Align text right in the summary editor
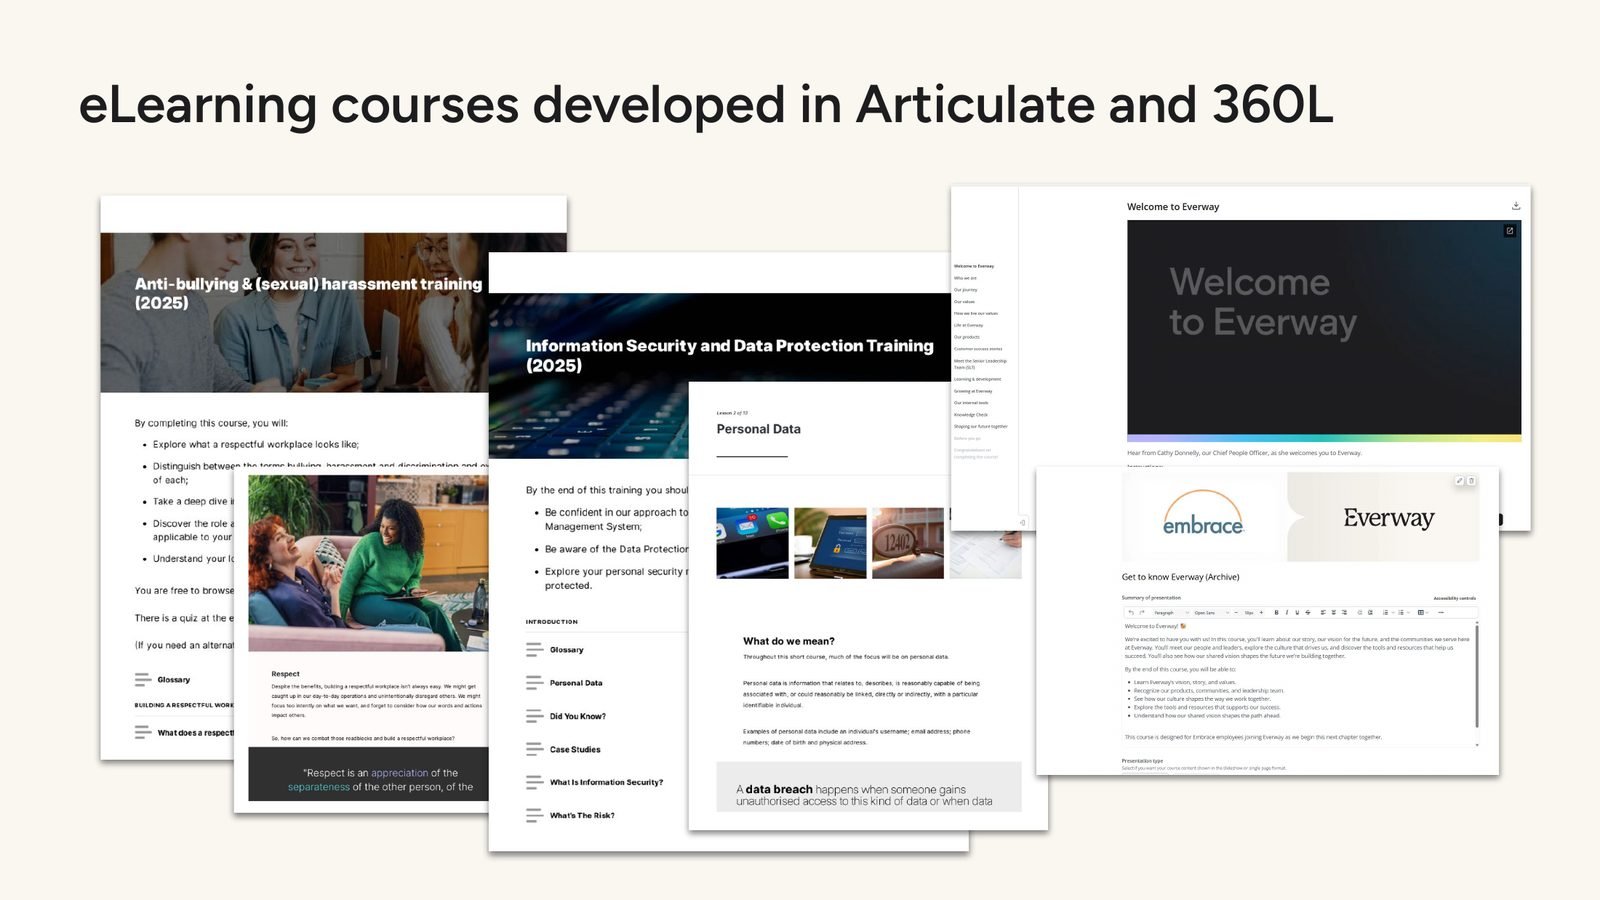Viewport: 1600px width, 900px height. click(1344, 612)
